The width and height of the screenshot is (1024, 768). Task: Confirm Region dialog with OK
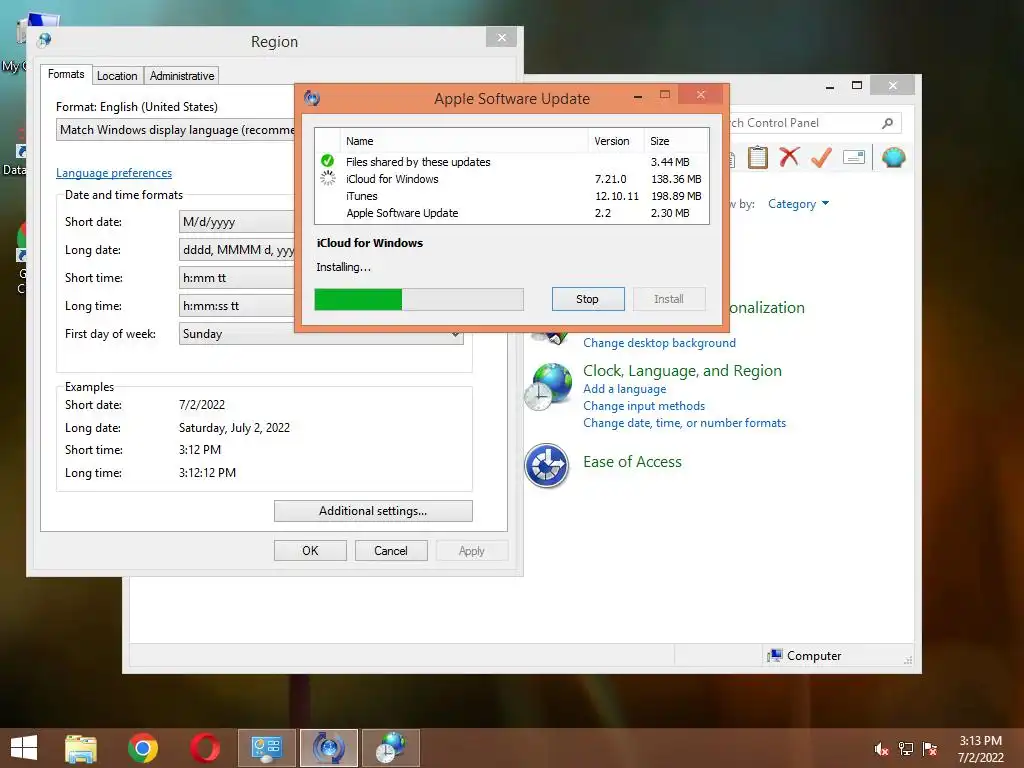pos(310,551)
